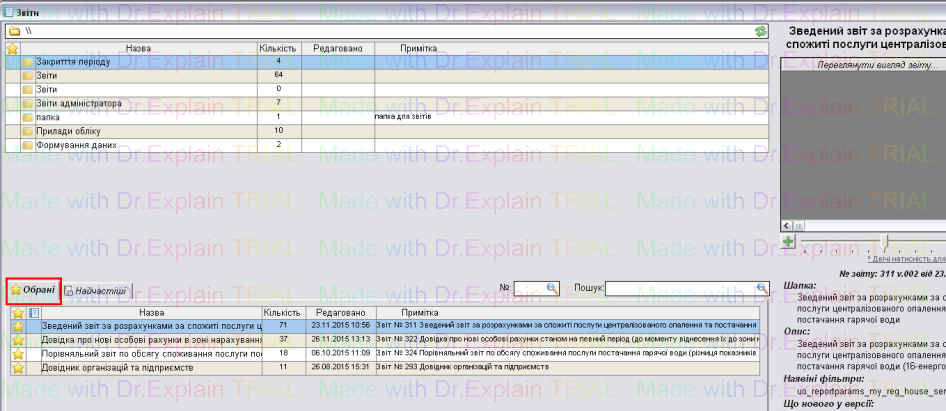The image size is (946, 411).
Task: Click the green refresh icon in path bar
Action: point(761,32)
